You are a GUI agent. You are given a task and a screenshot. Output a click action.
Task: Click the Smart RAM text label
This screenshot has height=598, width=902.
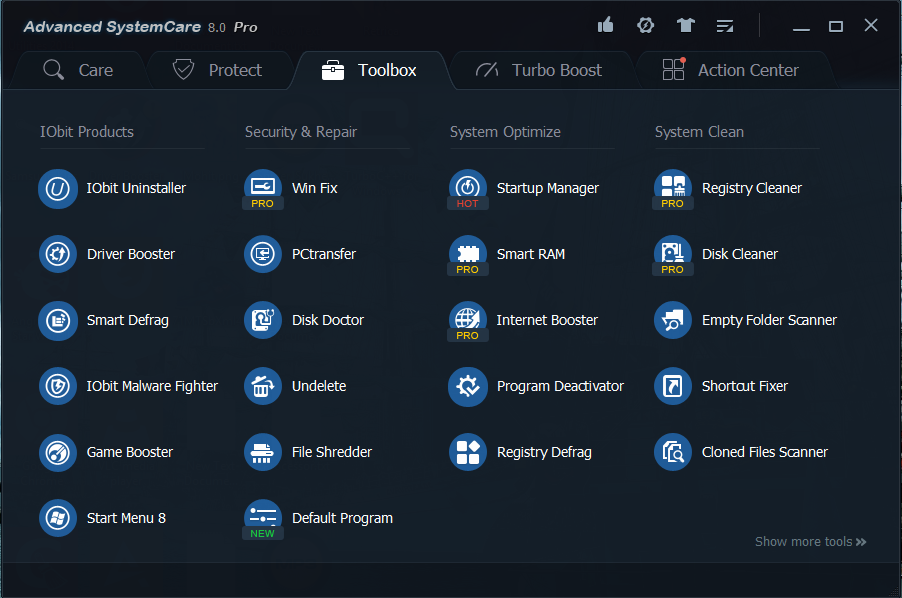pos(530,254)
